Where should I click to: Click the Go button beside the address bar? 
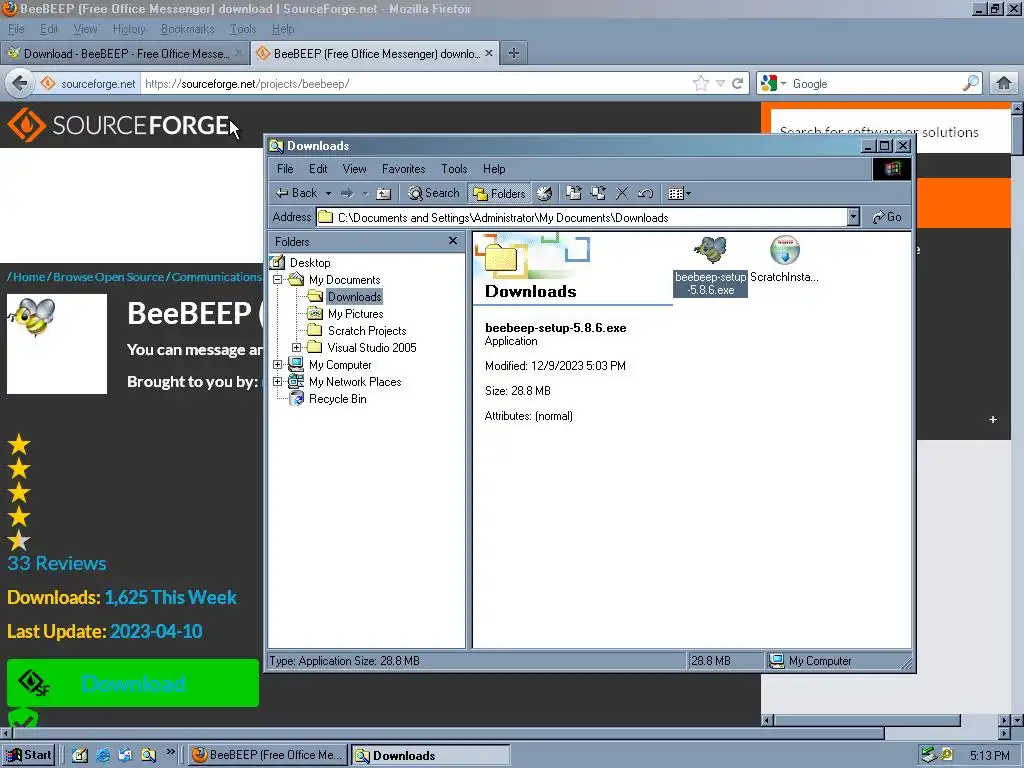click(887, 217)
